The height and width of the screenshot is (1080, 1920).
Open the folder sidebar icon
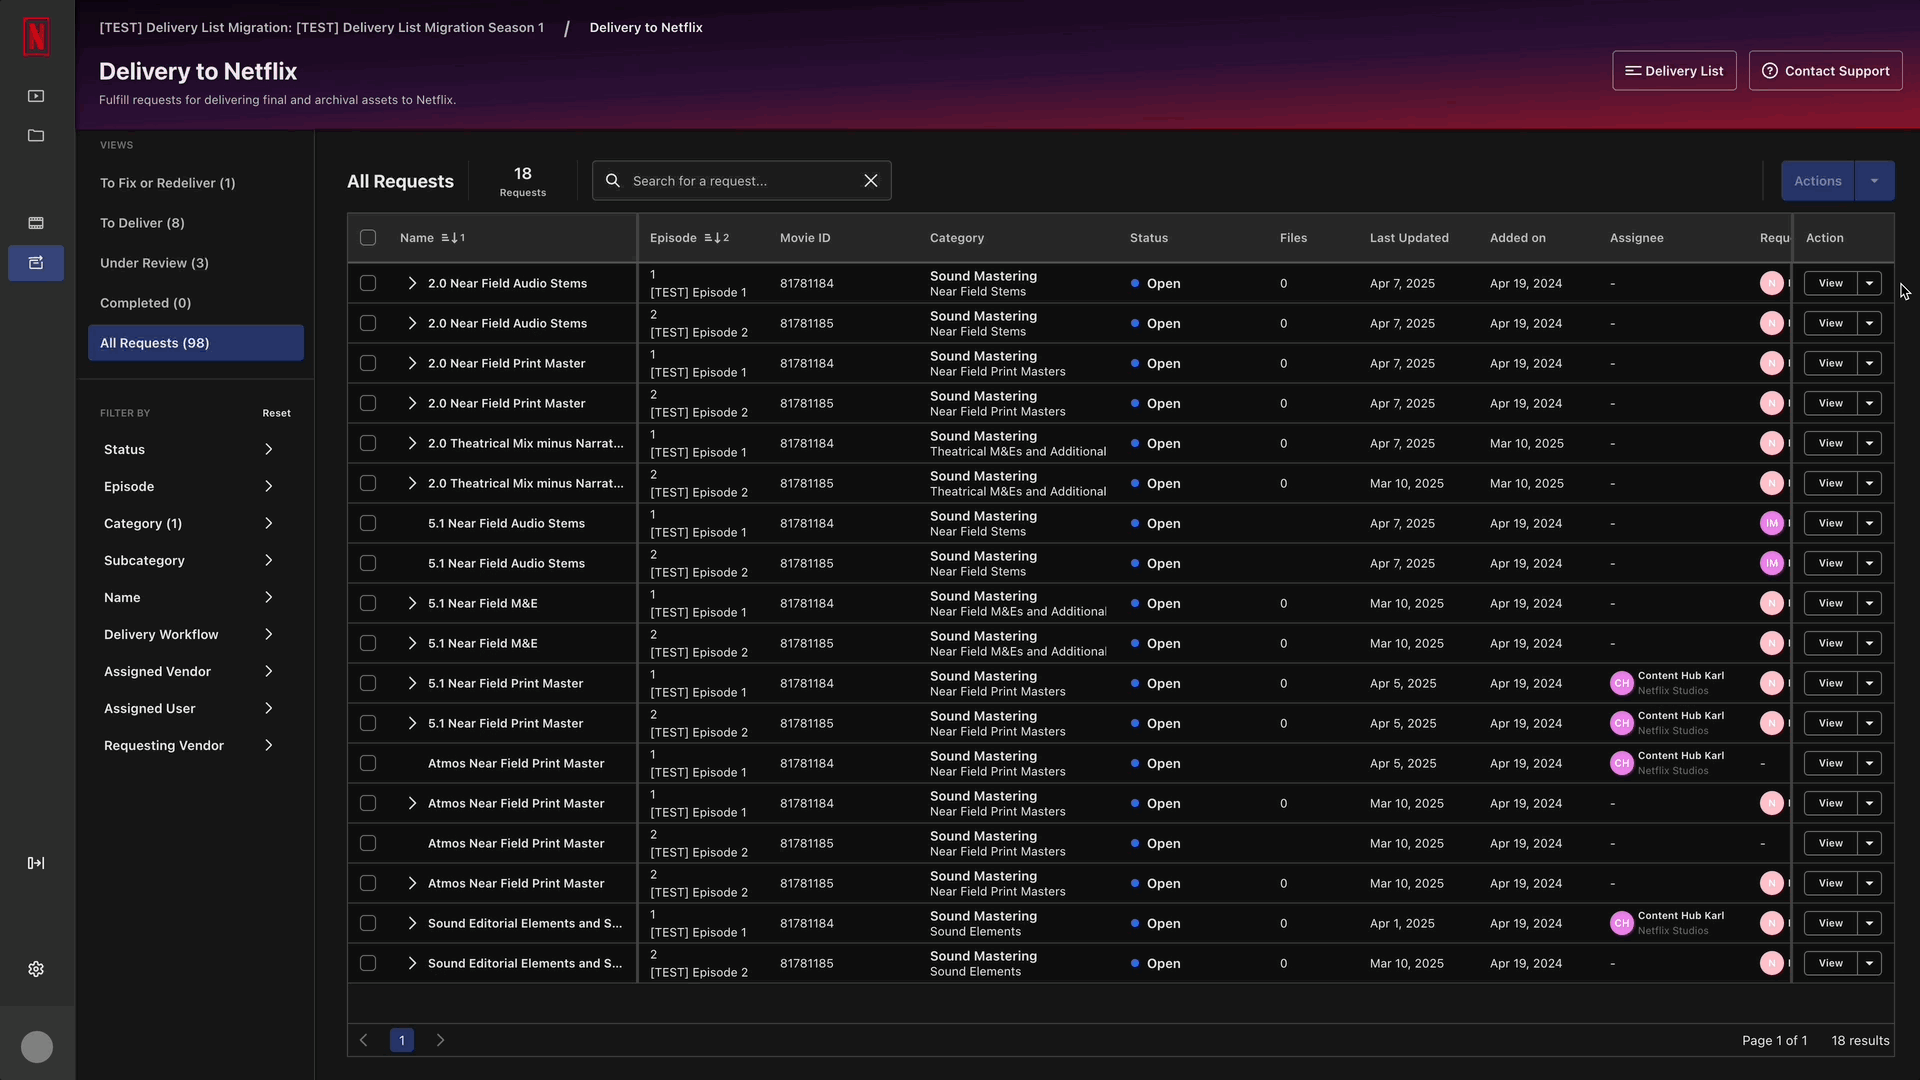coord(36,136)
